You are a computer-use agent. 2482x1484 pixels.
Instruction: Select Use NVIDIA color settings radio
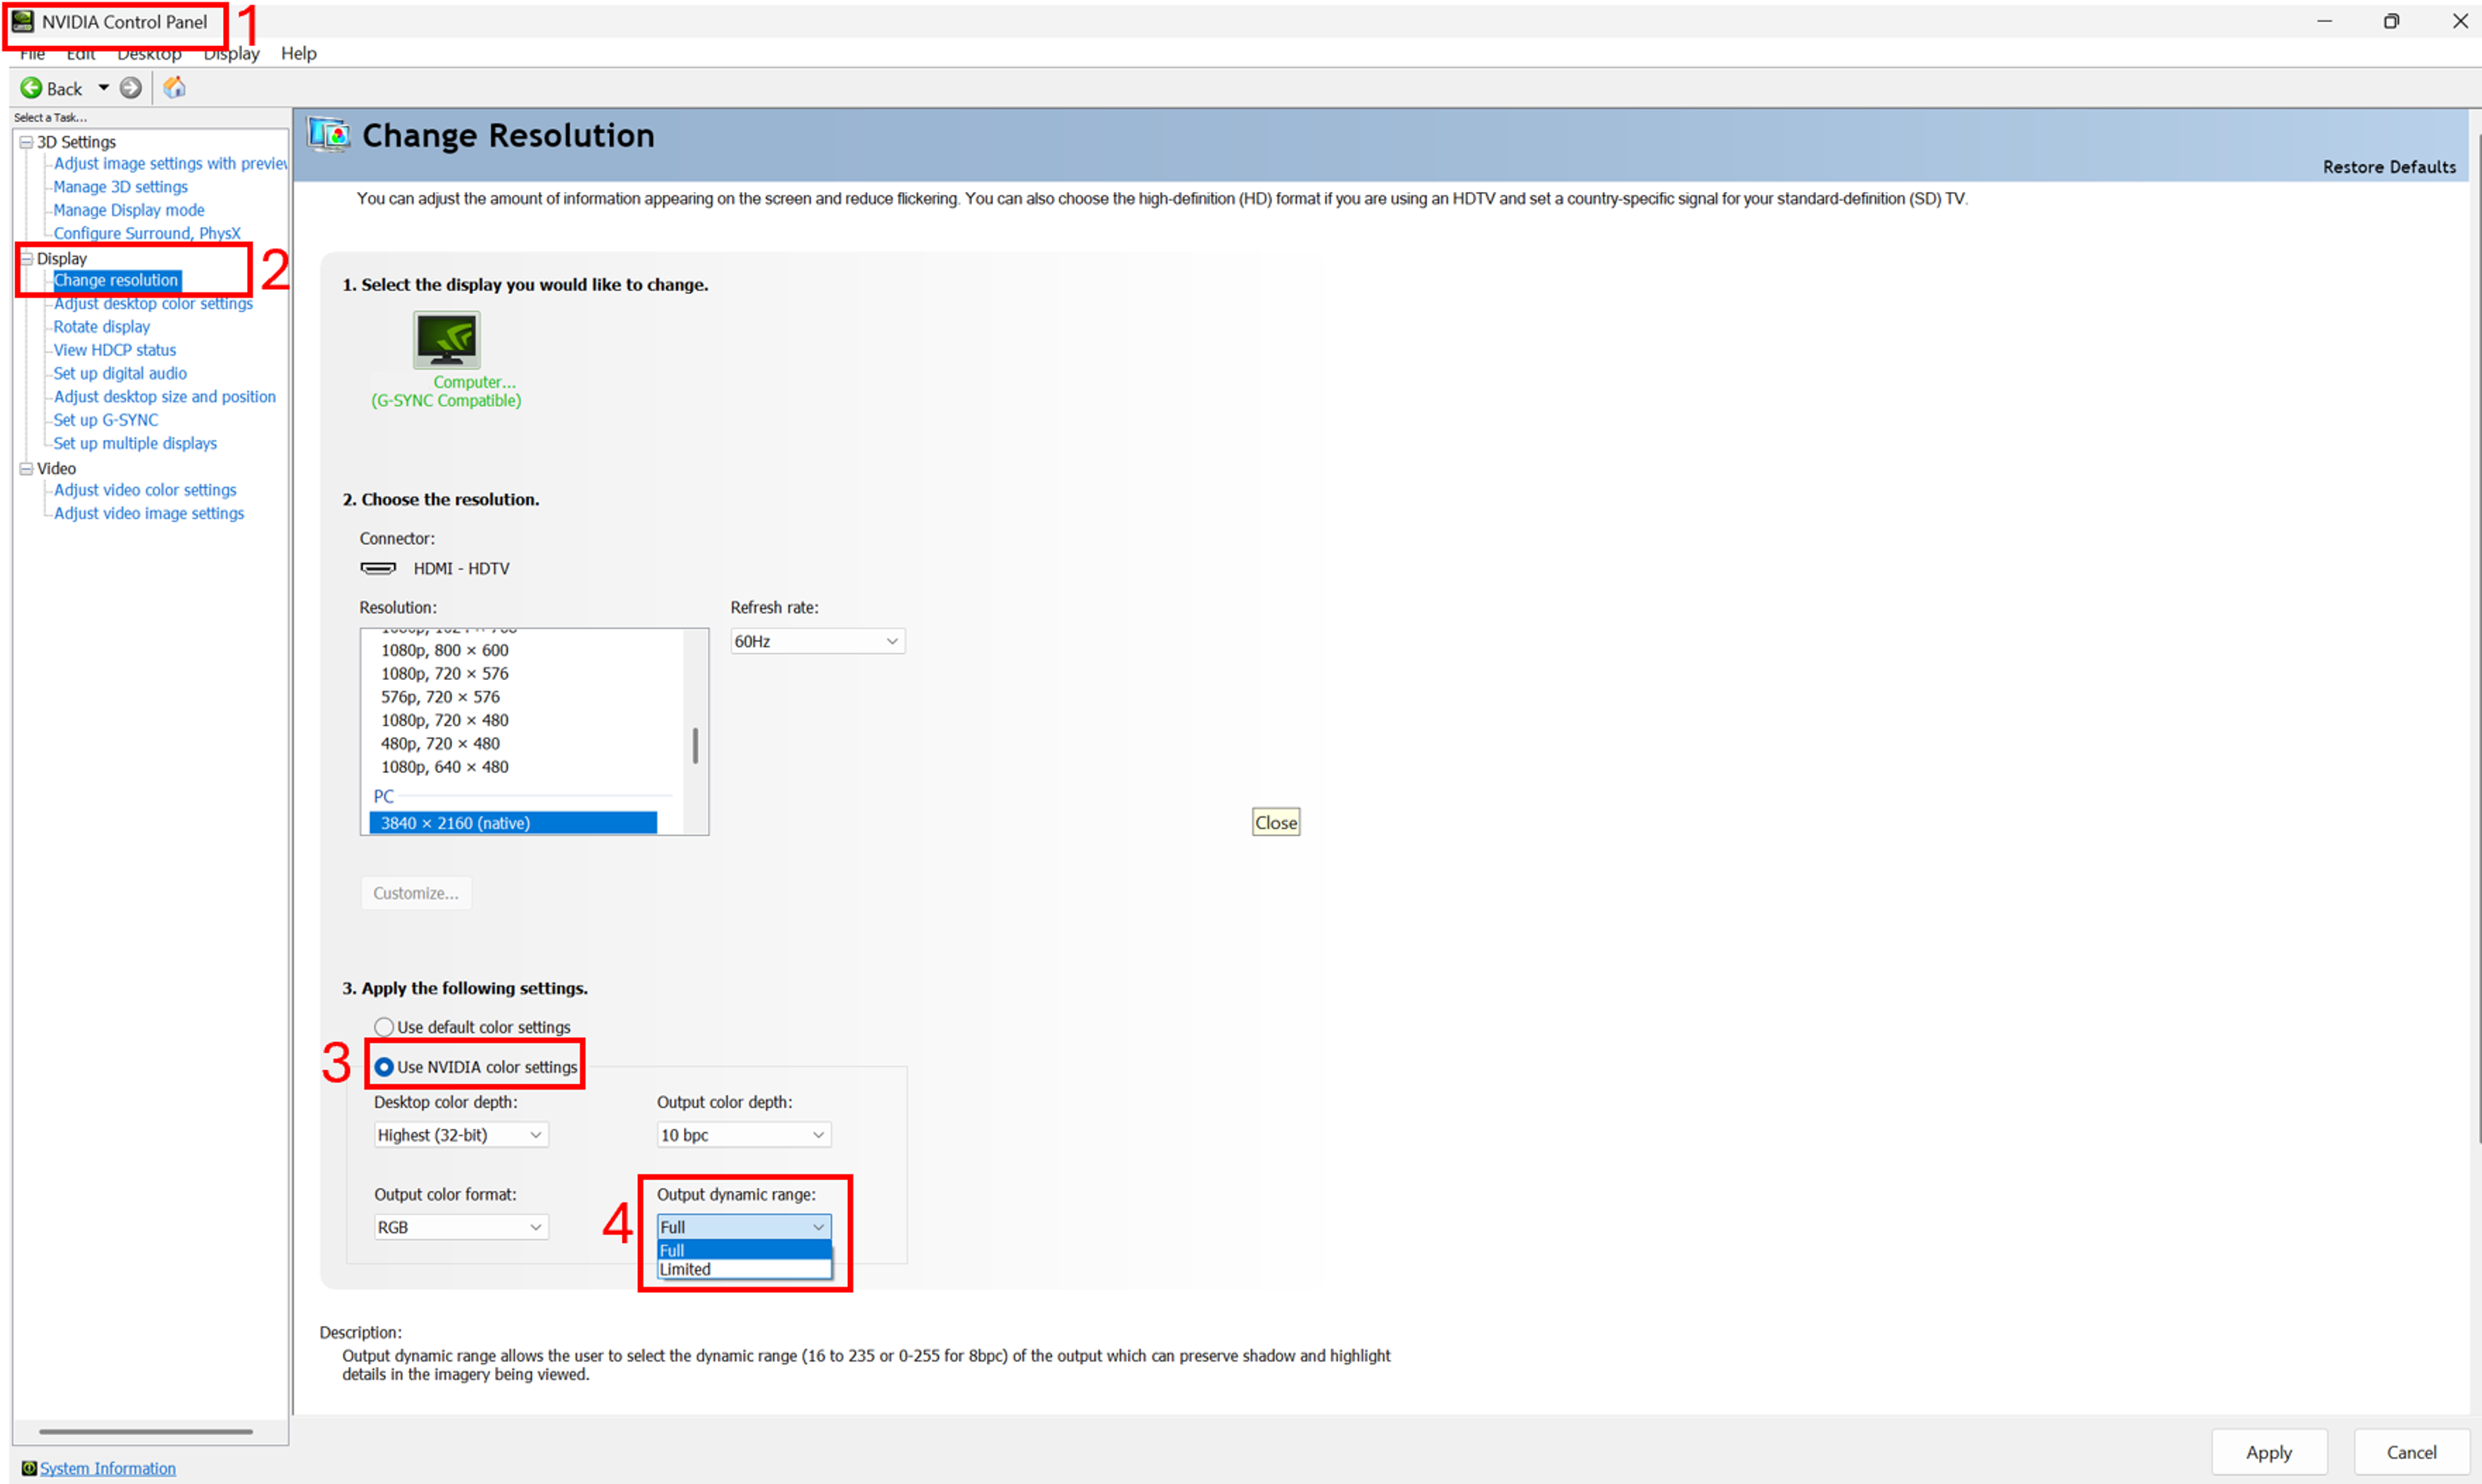384,1067
